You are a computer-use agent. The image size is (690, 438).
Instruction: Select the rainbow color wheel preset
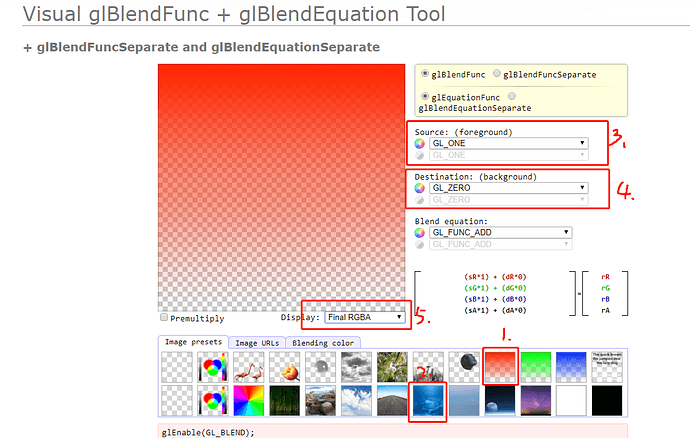249,401
